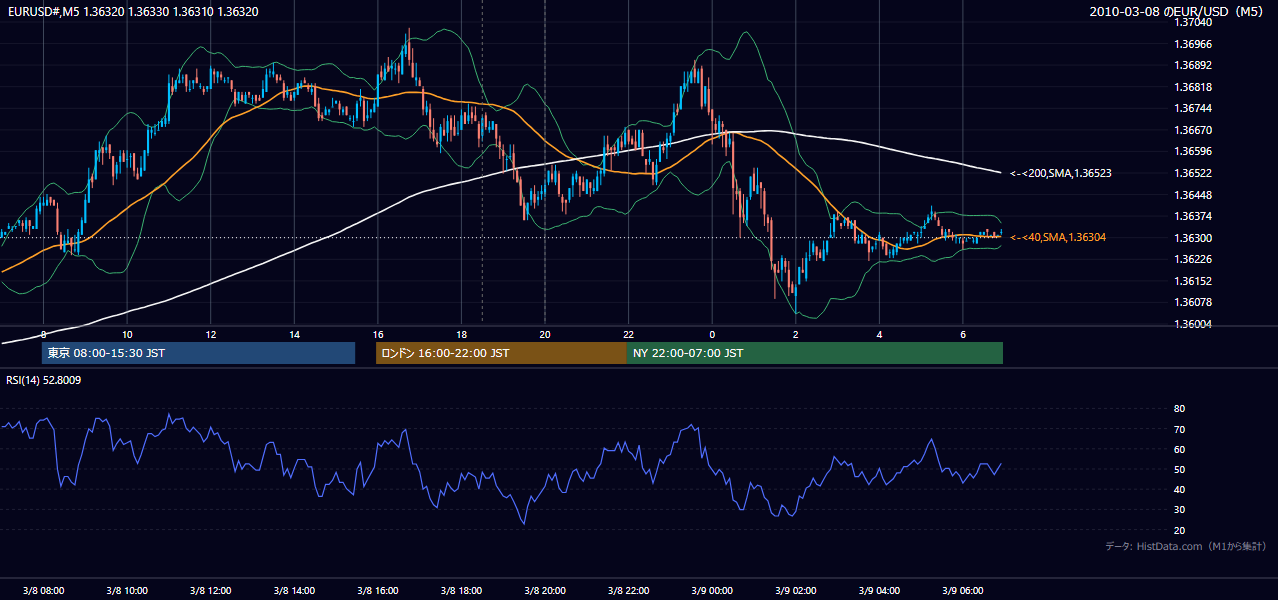Click the 3/8 10:00 time axis label
Viewport: 1278px width, 600px height.
click(127, 590)
